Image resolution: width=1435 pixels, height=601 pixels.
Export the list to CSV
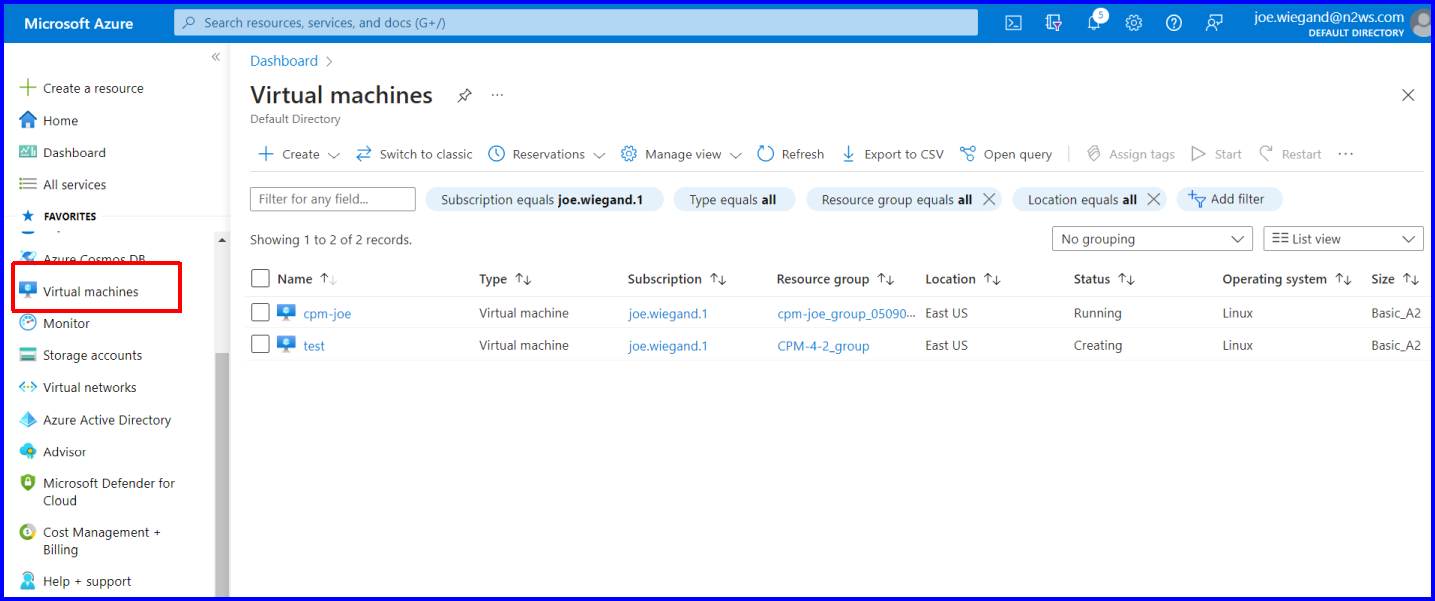point(892,154)
